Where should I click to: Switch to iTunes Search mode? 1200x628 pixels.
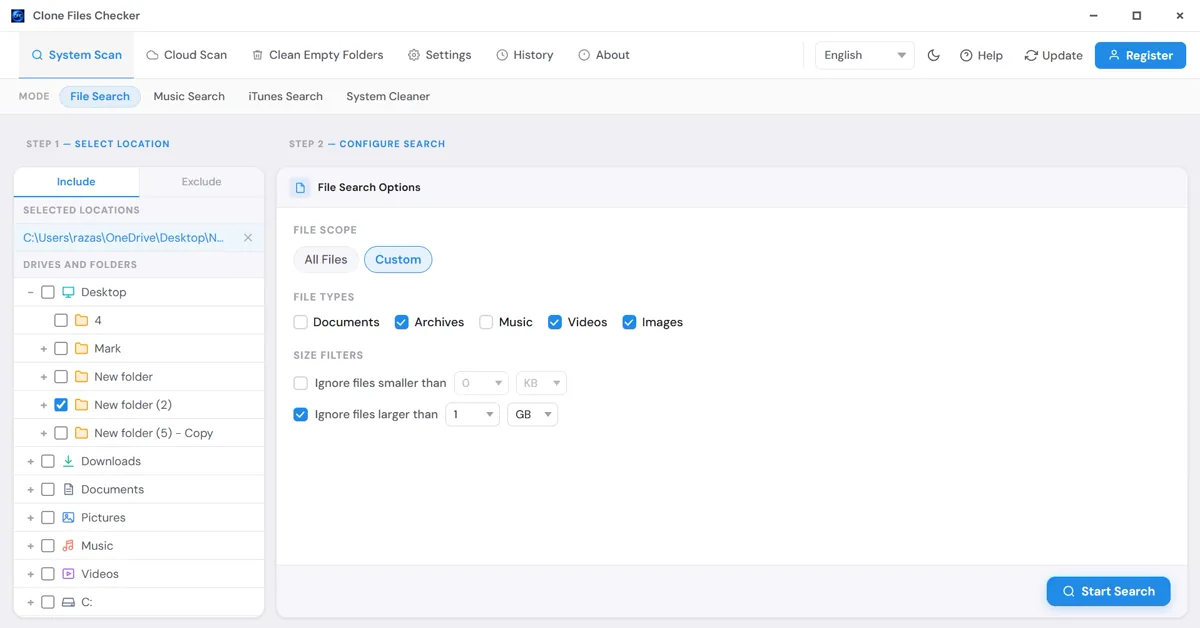286,96
